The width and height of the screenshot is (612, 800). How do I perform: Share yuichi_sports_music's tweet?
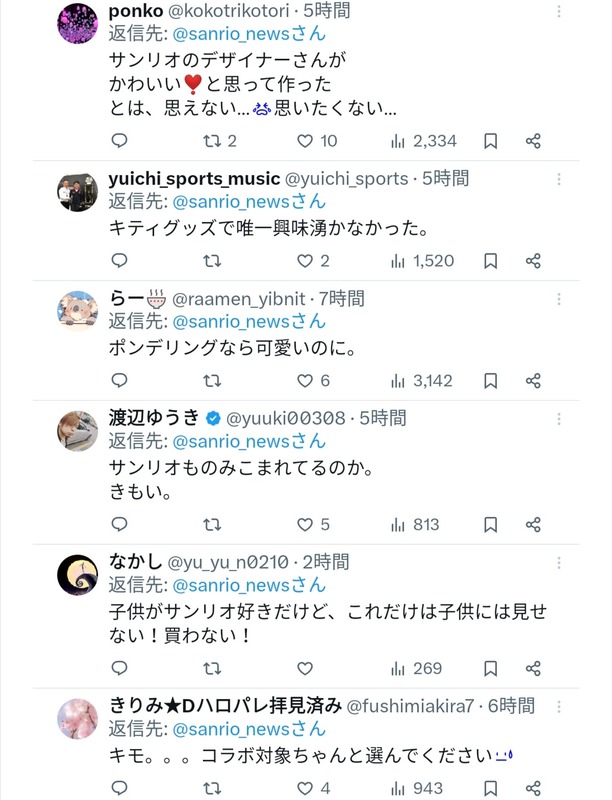[x=533, y=261]
